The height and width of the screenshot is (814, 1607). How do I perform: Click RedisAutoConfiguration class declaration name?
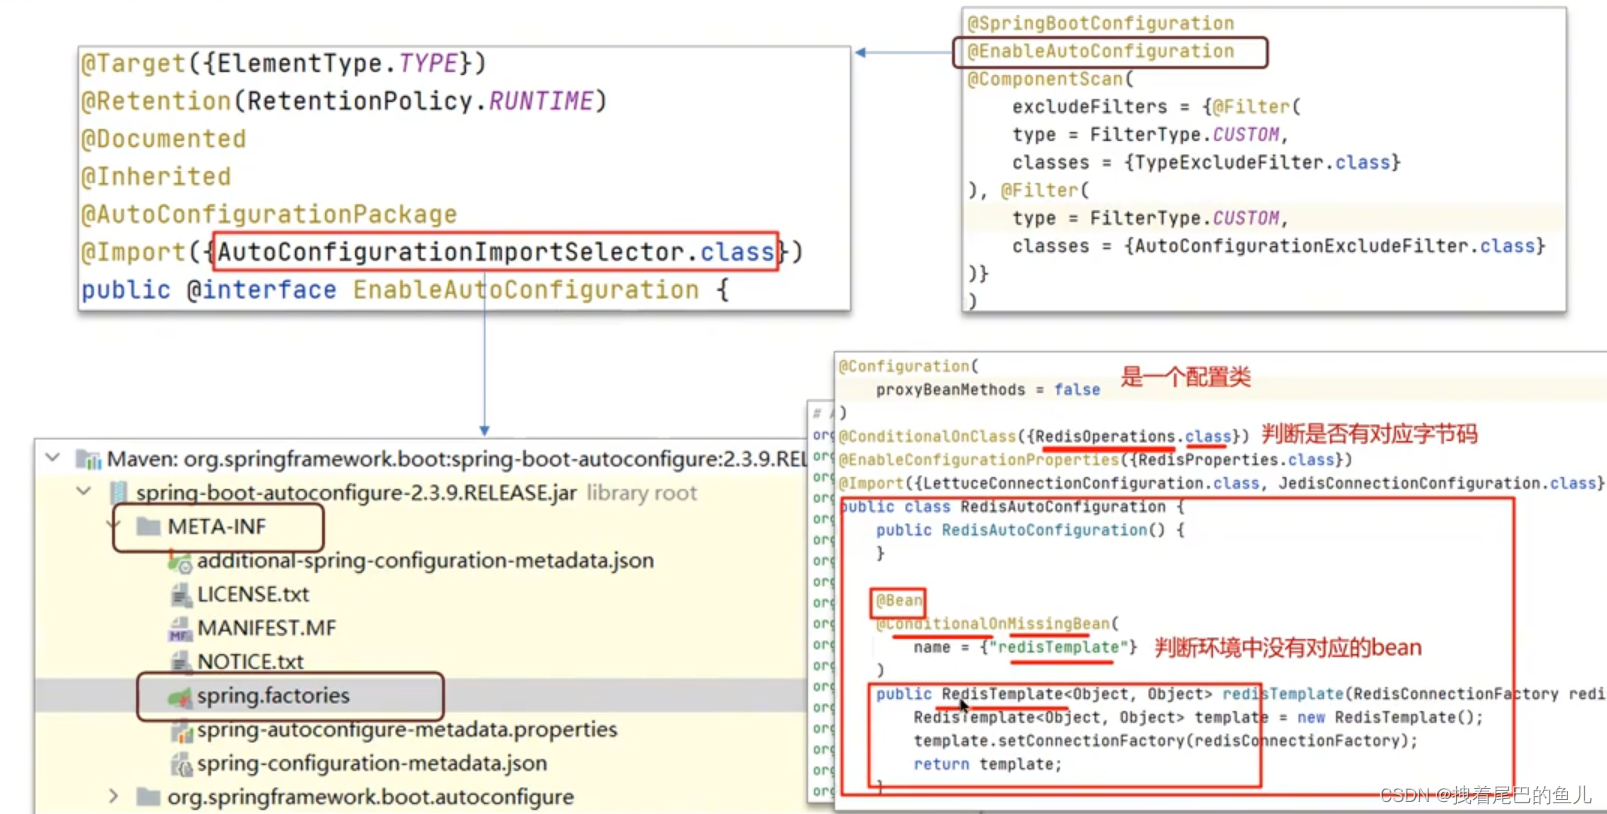click(1063, 507)
